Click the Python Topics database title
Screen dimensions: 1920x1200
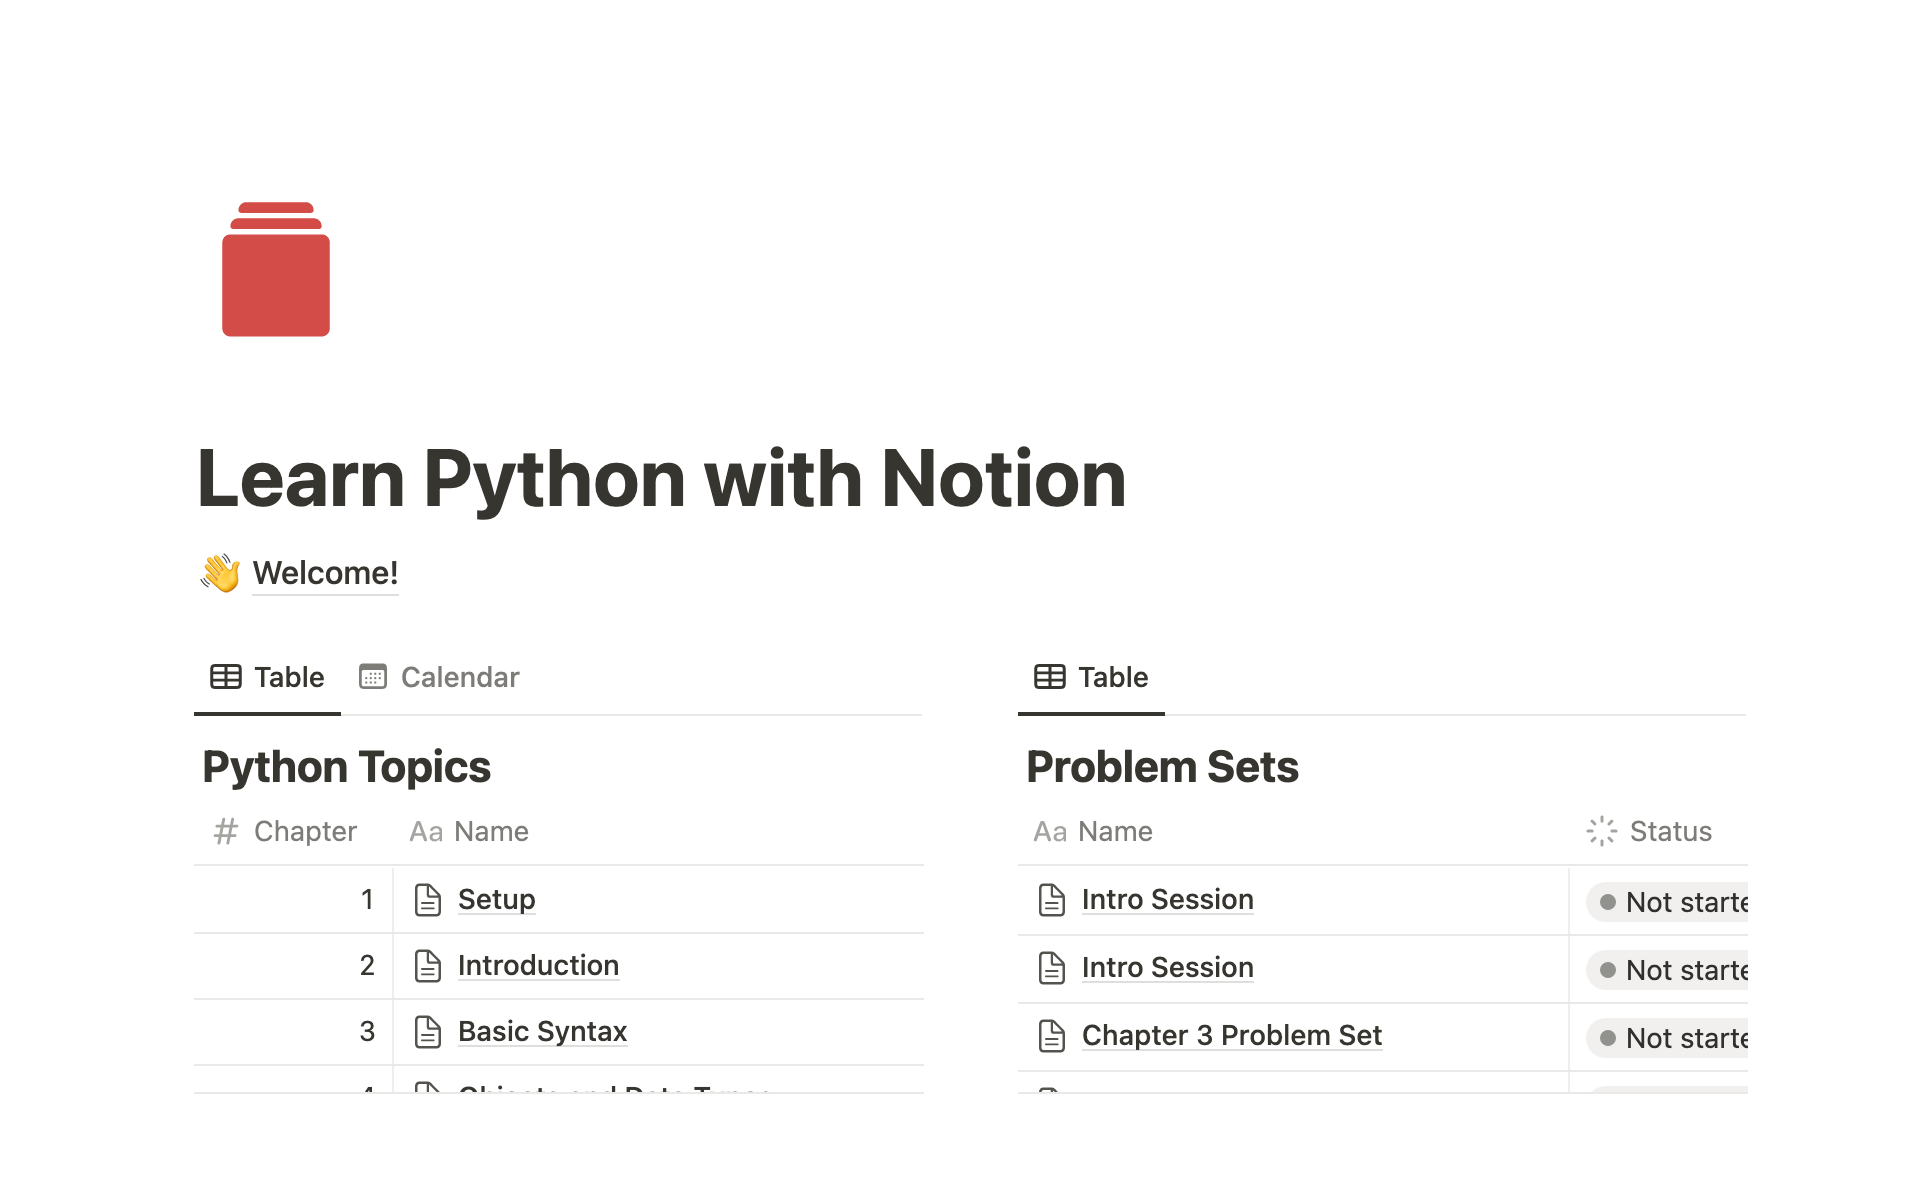[x=346, y=767]
